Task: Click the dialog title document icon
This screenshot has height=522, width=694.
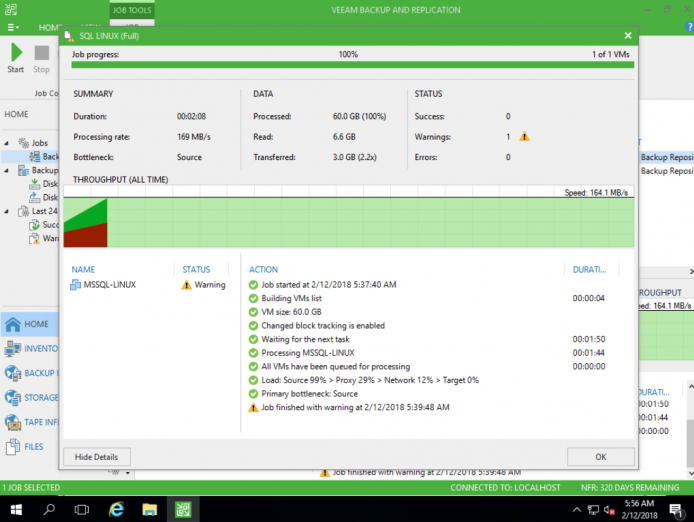Action: coord(69,36)
